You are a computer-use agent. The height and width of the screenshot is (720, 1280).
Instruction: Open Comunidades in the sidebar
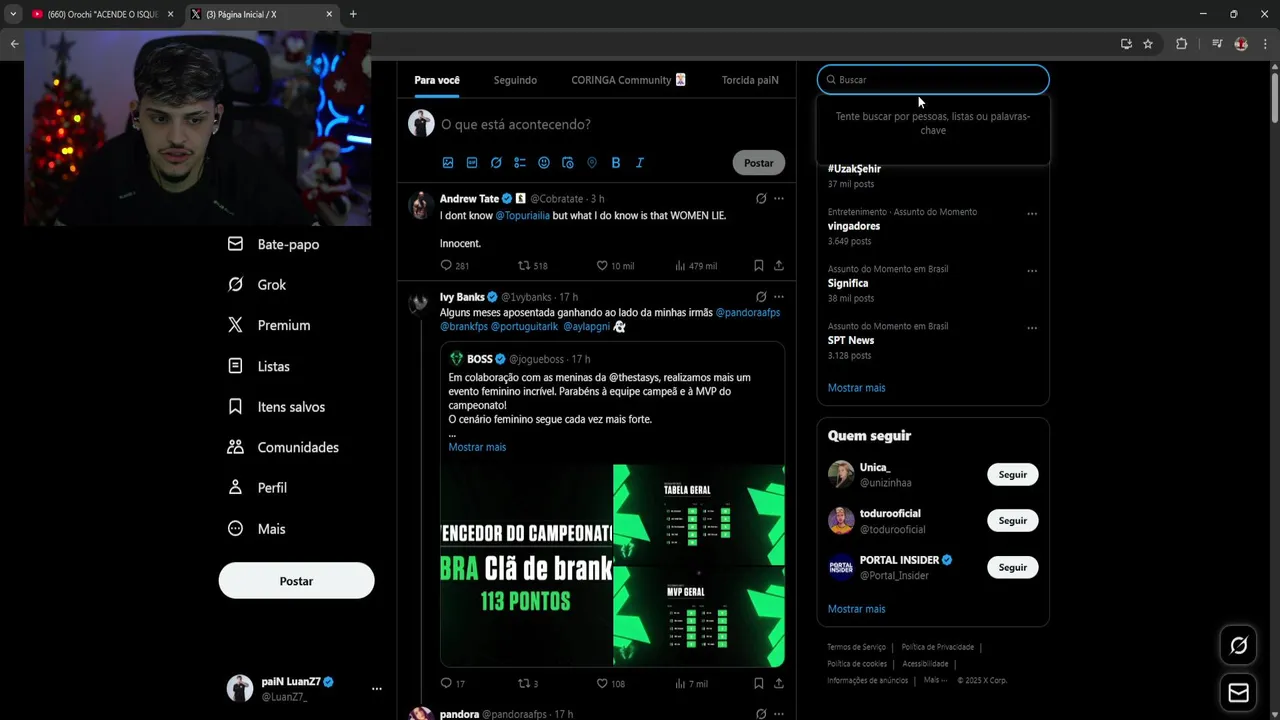tap(283, 447)
